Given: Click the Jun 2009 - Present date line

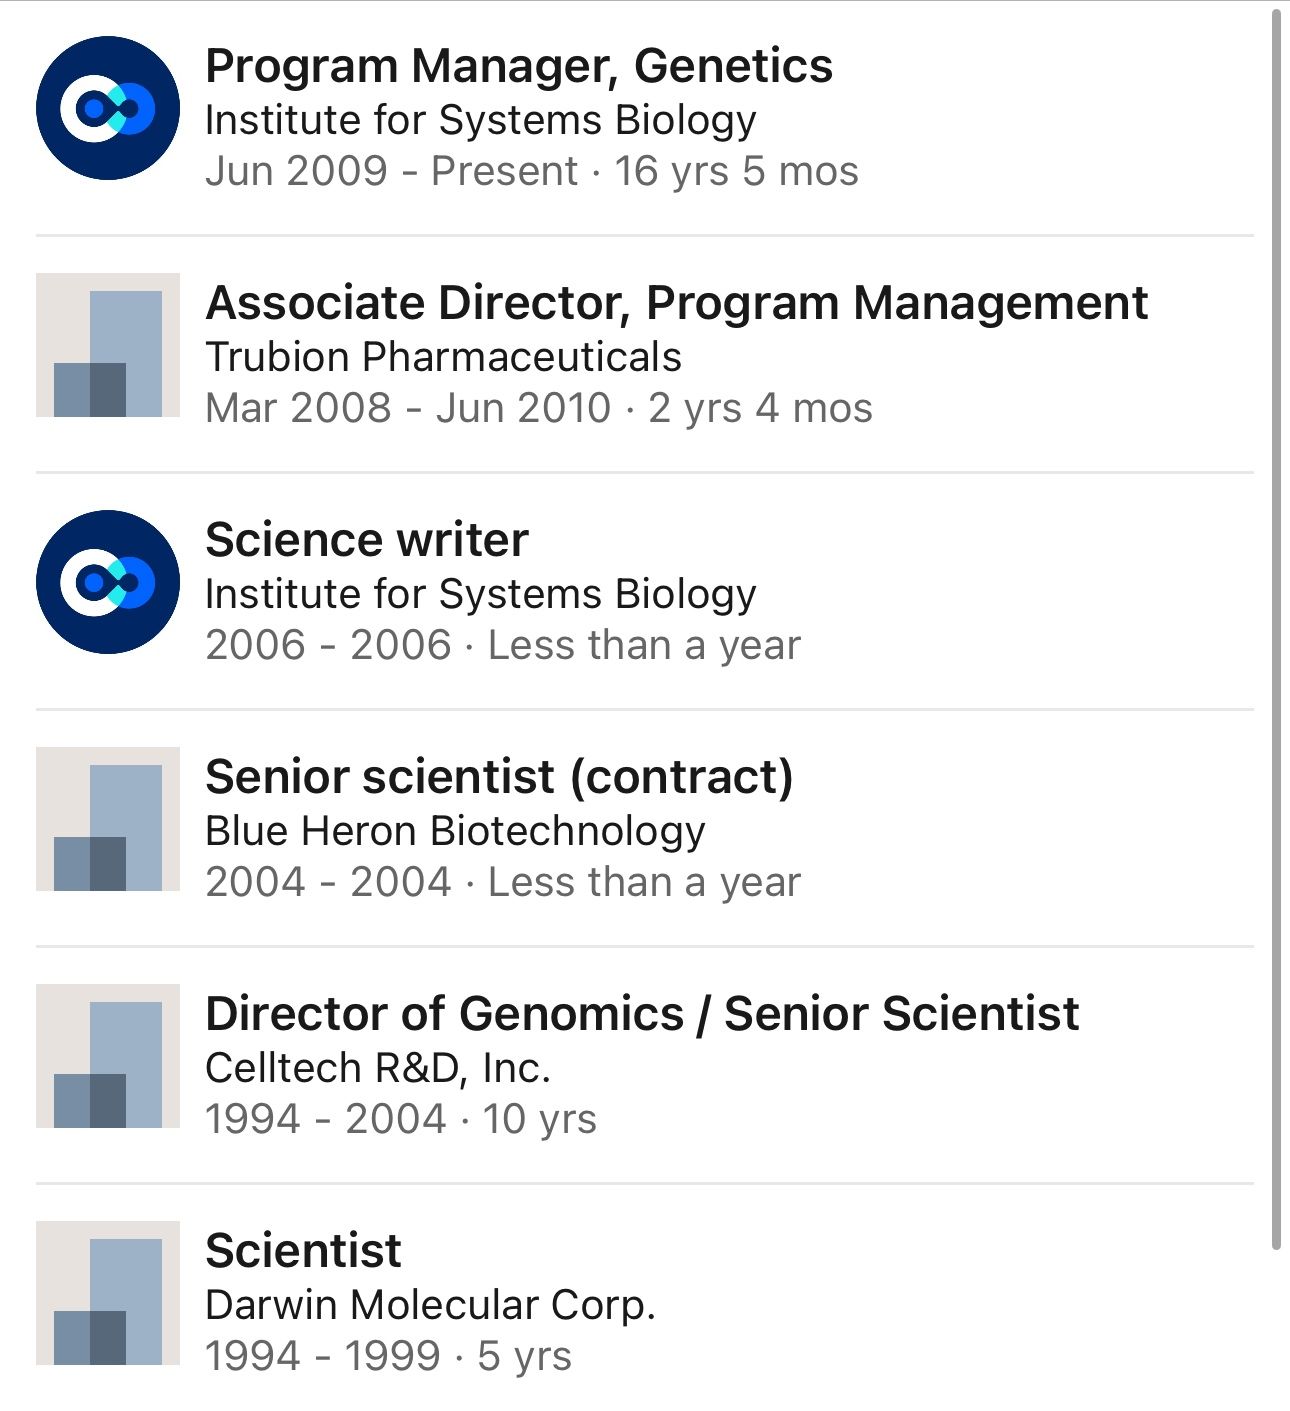Looking at the screenshot, I should (531, 171).
